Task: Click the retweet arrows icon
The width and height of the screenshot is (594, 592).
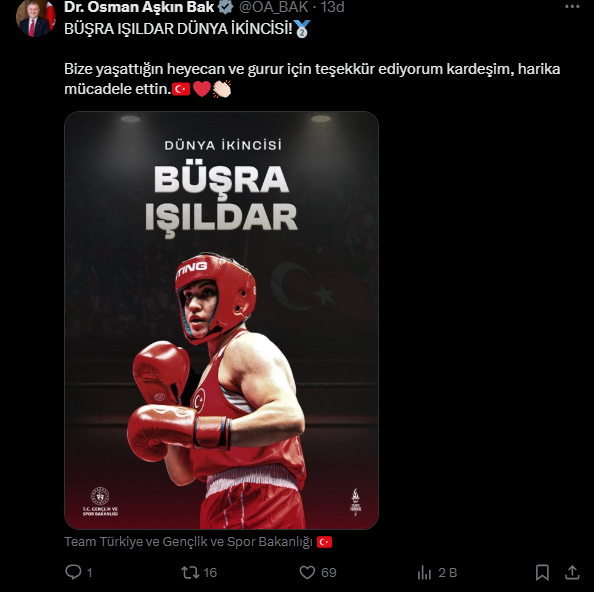Action: tap(190, 572)
